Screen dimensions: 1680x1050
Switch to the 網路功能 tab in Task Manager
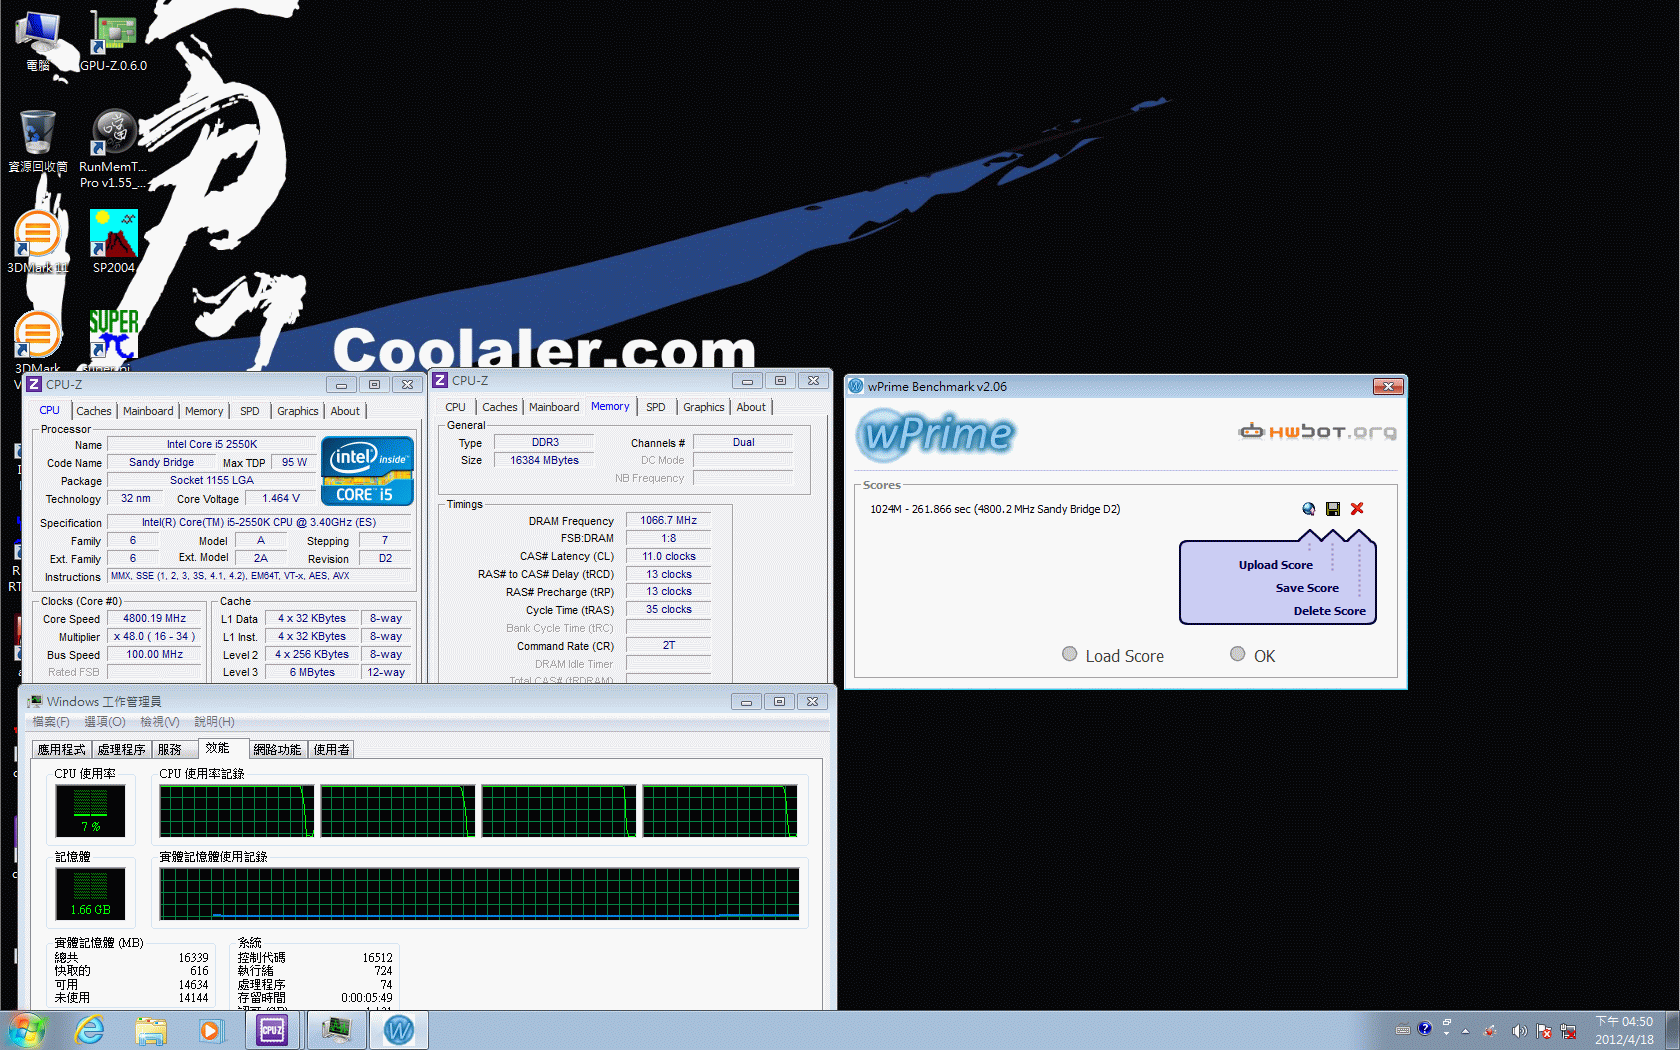277,749
